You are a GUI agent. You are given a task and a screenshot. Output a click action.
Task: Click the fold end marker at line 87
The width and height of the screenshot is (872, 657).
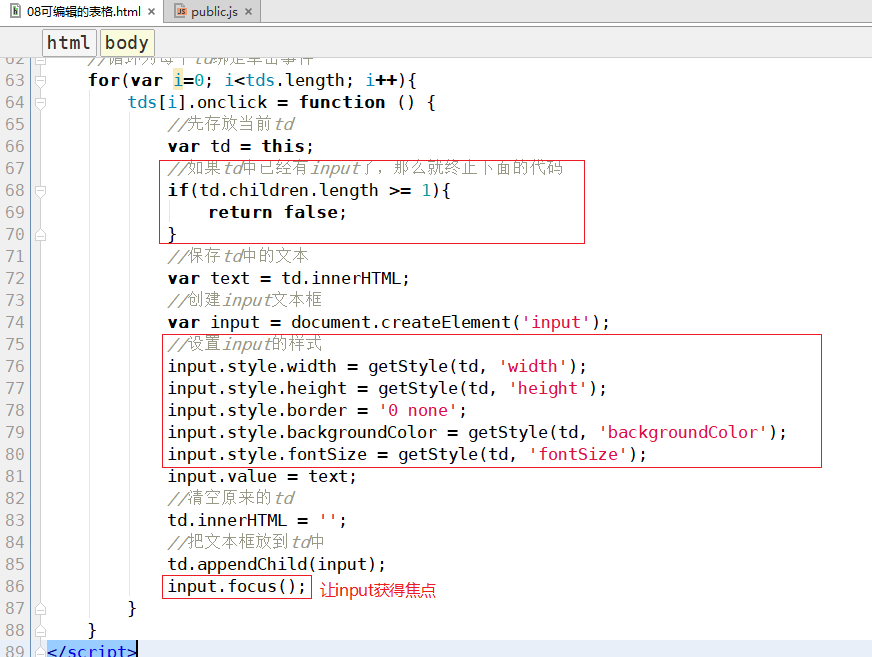41,608
